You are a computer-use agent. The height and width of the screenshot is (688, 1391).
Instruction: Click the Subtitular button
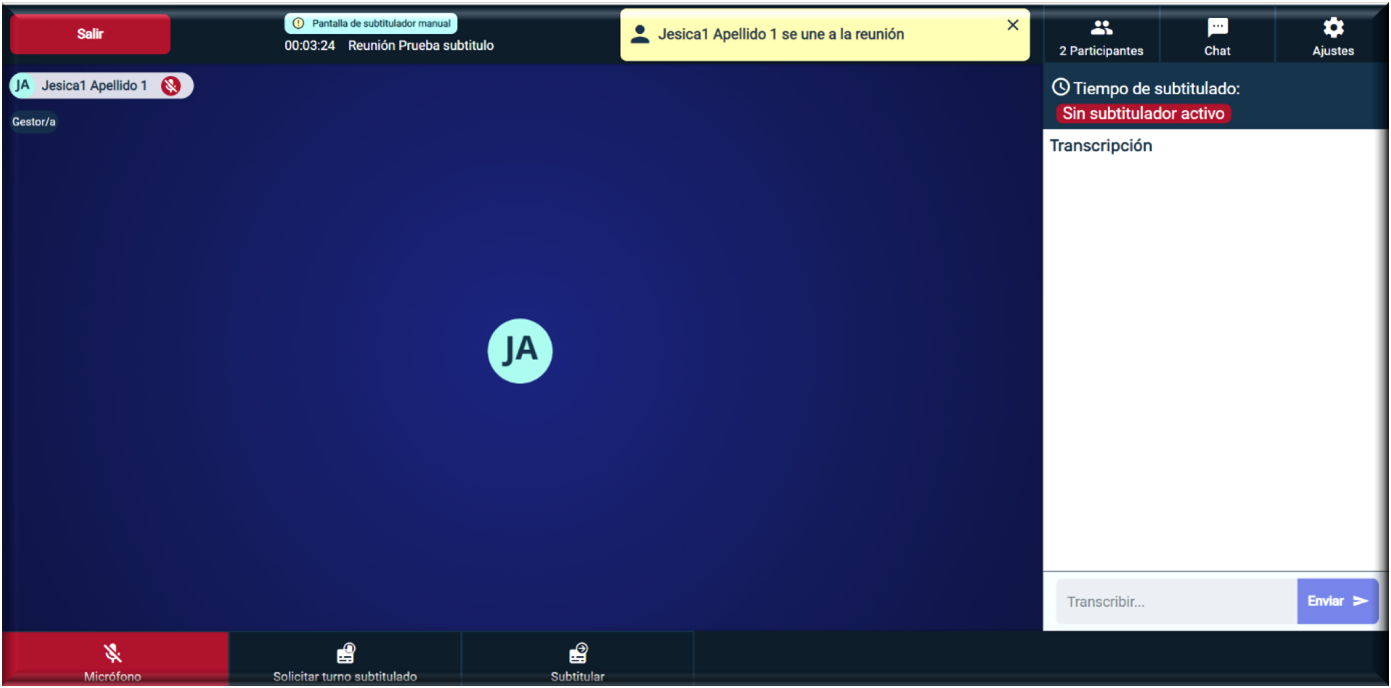pos(578,659)
